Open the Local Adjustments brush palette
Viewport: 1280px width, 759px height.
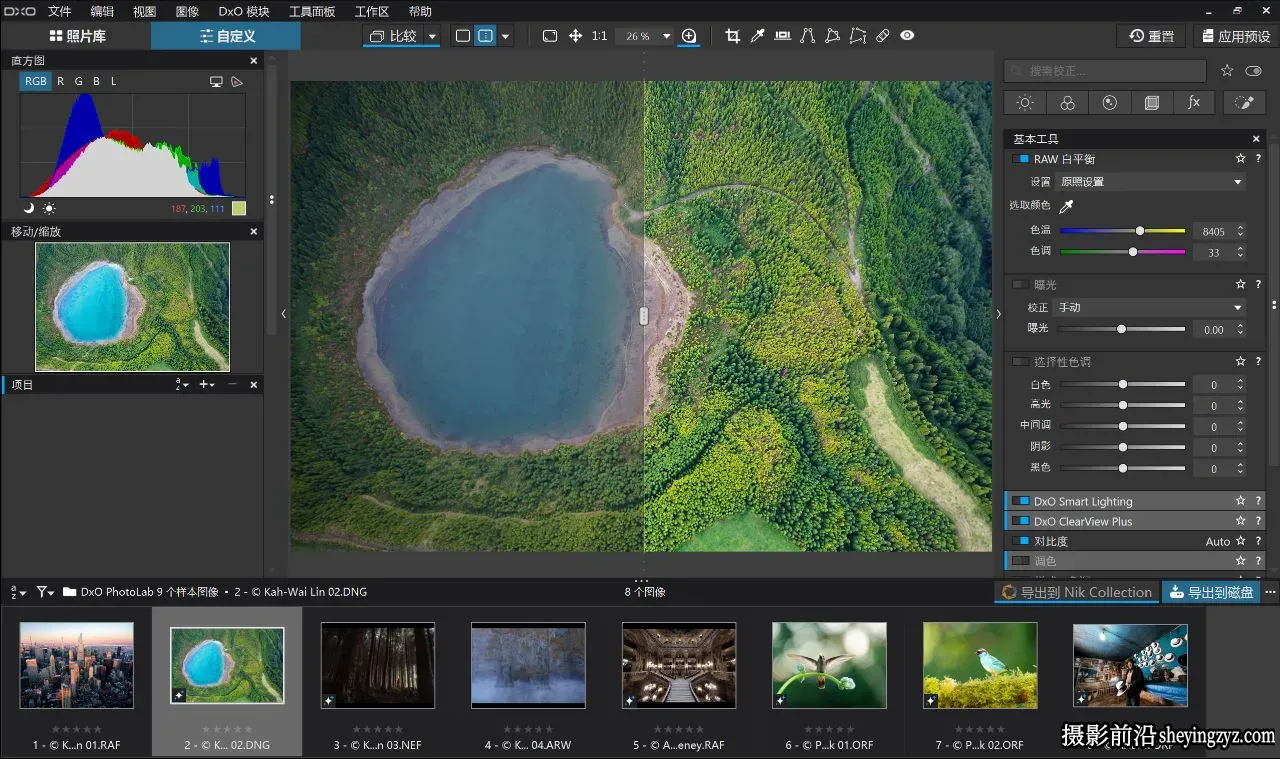tap(1244, 103)
